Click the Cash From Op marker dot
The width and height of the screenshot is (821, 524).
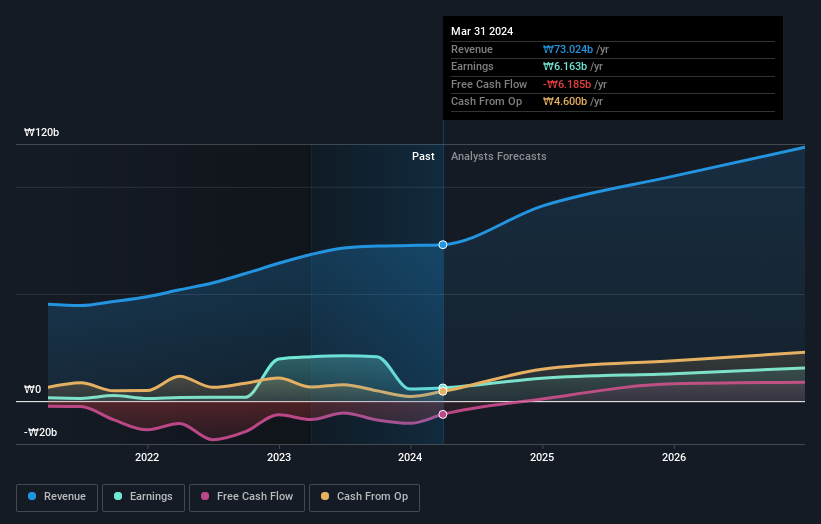tap(443, 391)
